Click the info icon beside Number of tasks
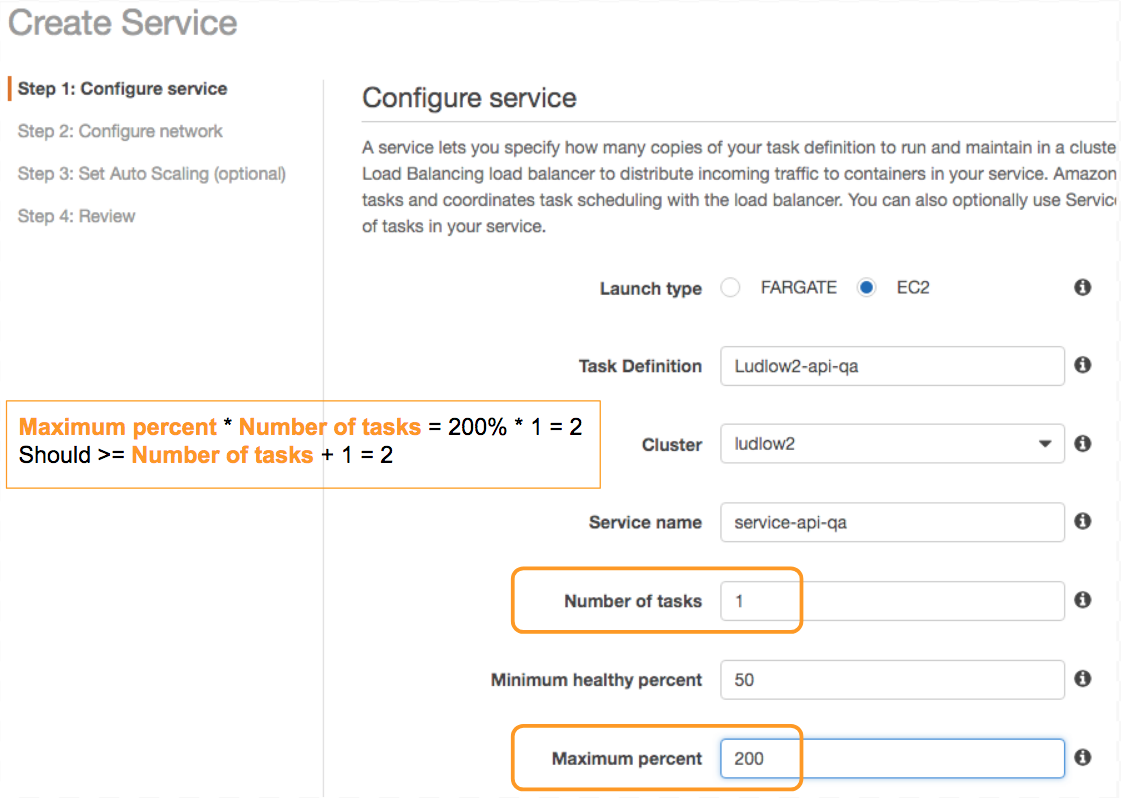Screen dimensions: 1121x798 [x=1082, y=600]
